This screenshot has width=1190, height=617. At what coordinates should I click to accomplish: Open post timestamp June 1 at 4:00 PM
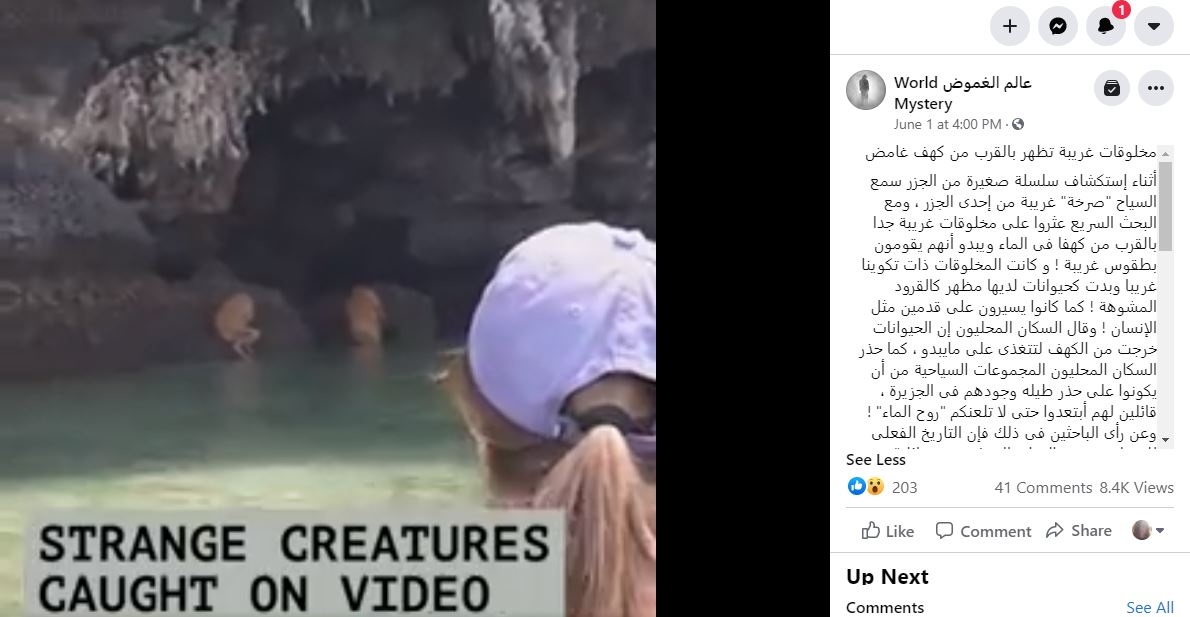947,124
